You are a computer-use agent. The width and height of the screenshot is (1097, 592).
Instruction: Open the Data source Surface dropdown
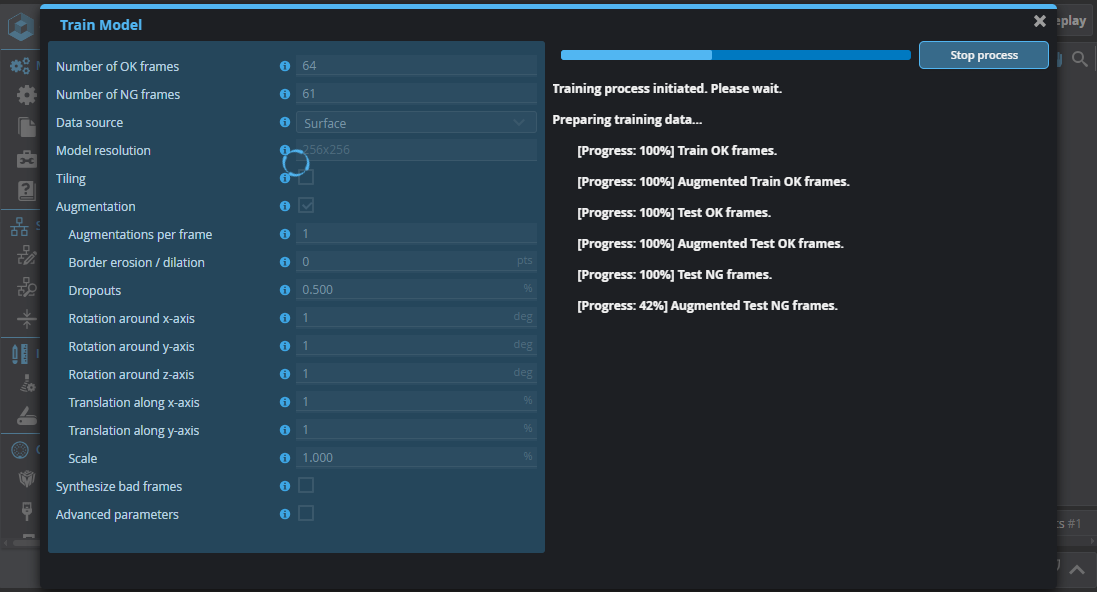[x=416, y=123]
